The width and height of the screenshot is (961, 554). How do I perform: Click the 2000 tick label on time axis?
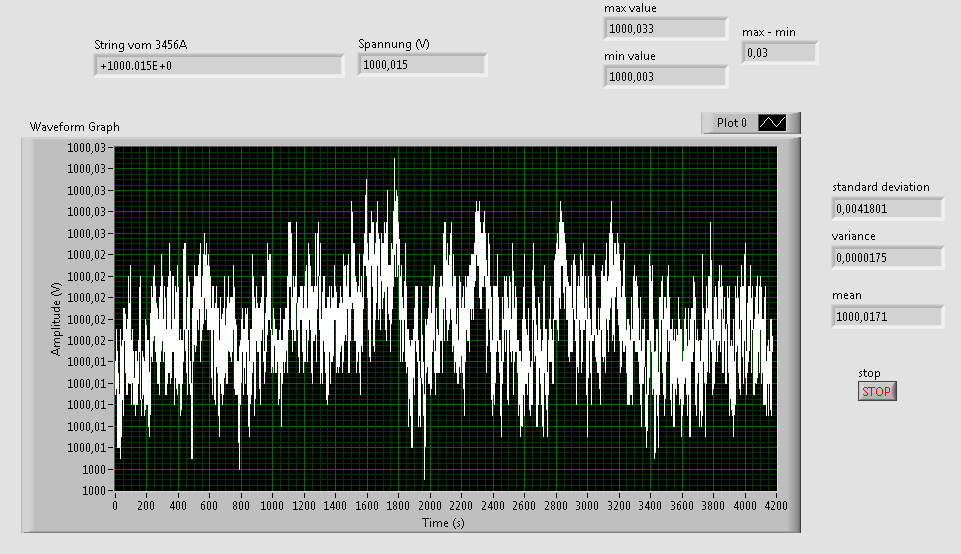pyautogui.click(x=430, y=506)
